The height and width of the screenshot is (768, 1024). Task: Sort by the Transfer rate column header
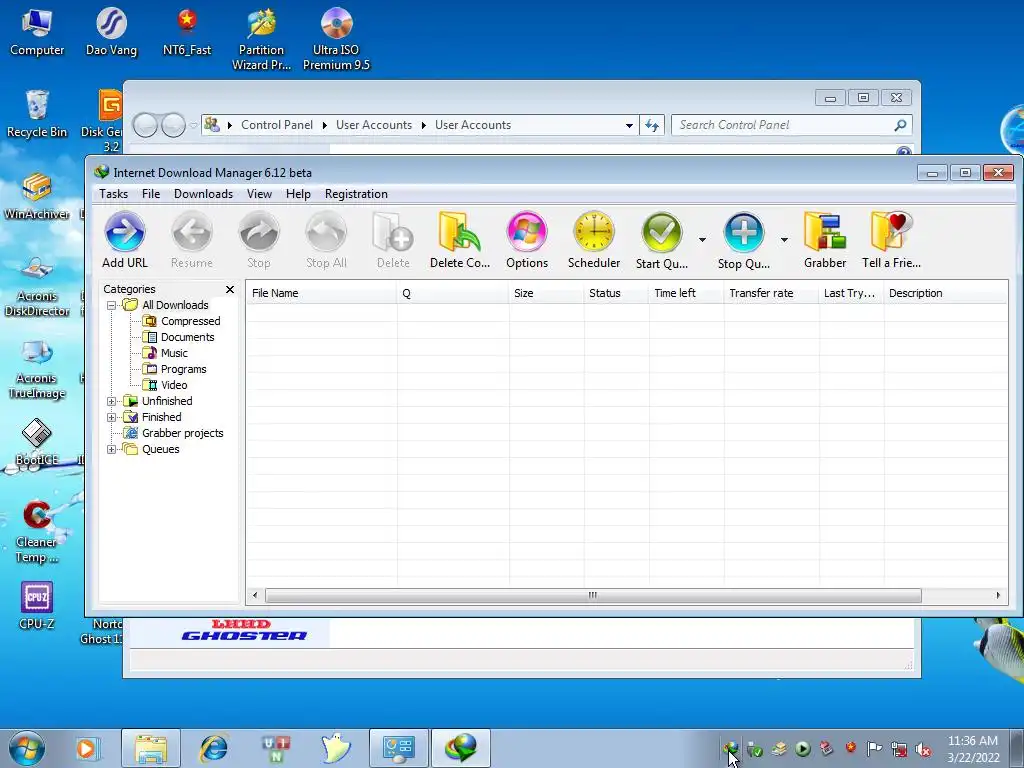[771, 293]
